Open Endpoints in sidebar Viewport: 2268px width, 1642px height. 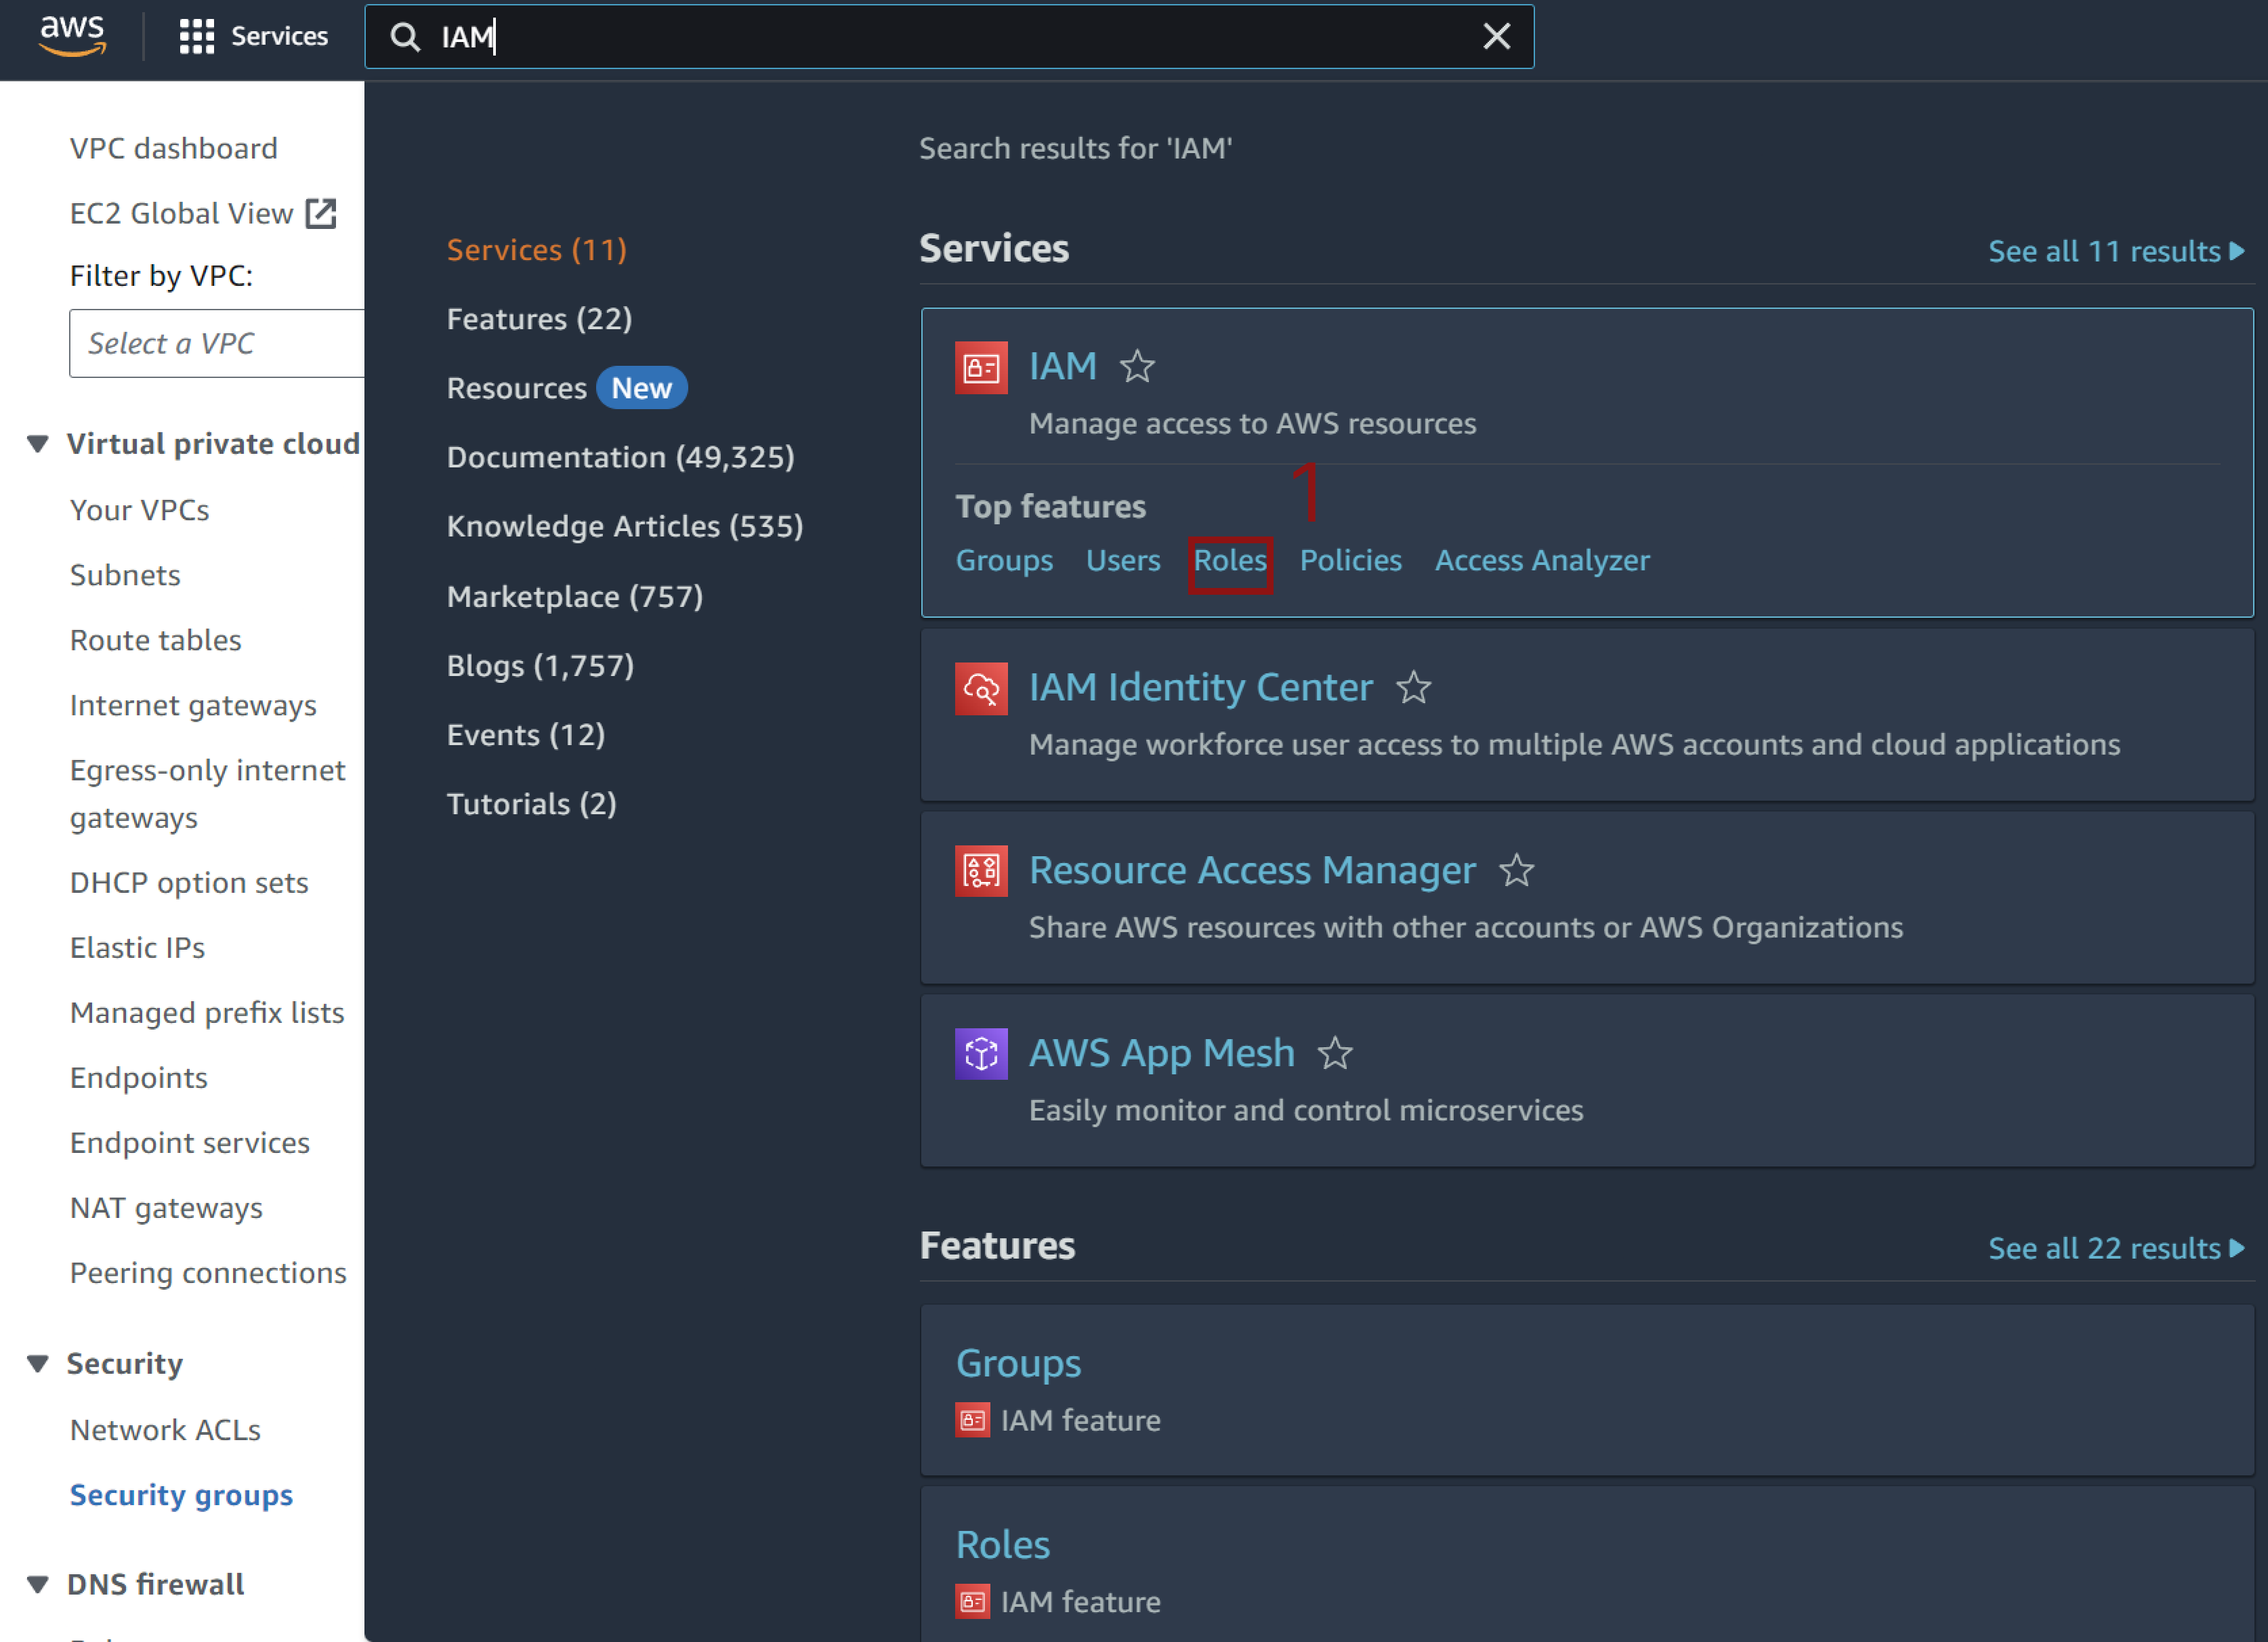click(x=139, y=1077)
